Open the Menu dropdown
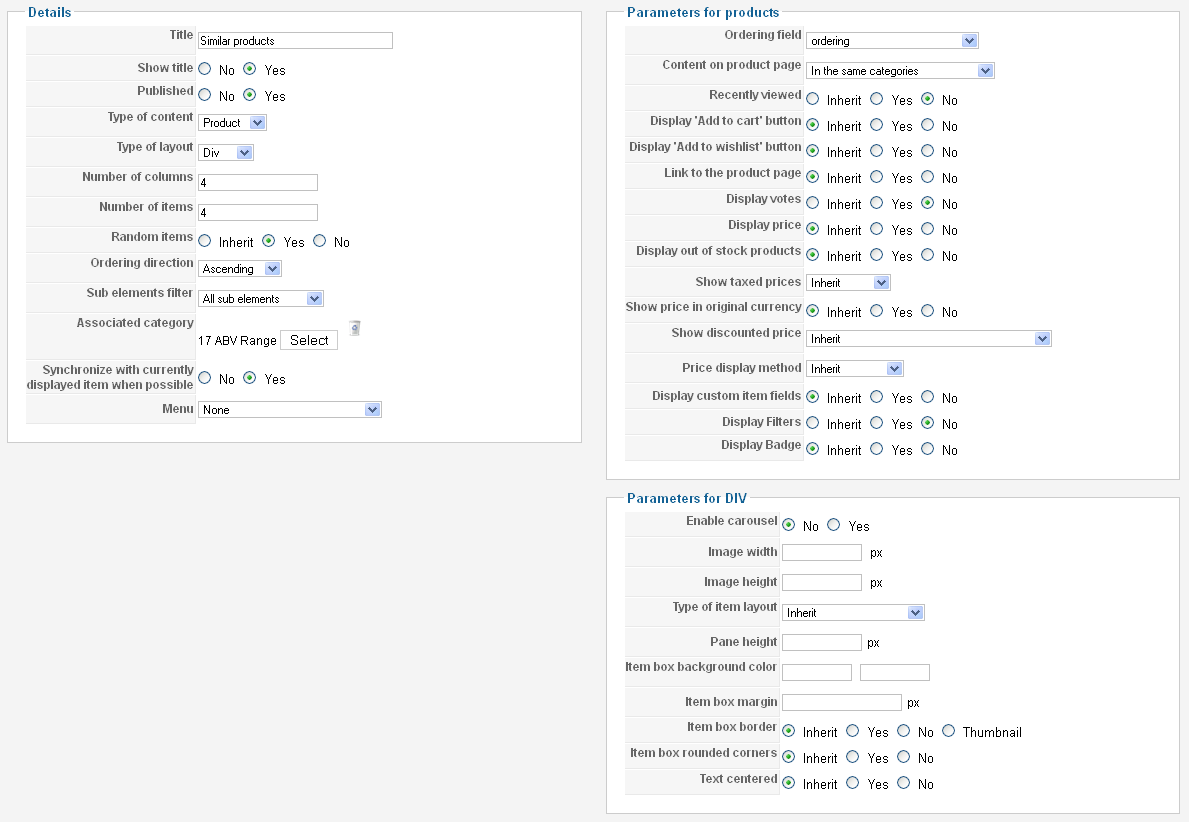 coord(290,410)
